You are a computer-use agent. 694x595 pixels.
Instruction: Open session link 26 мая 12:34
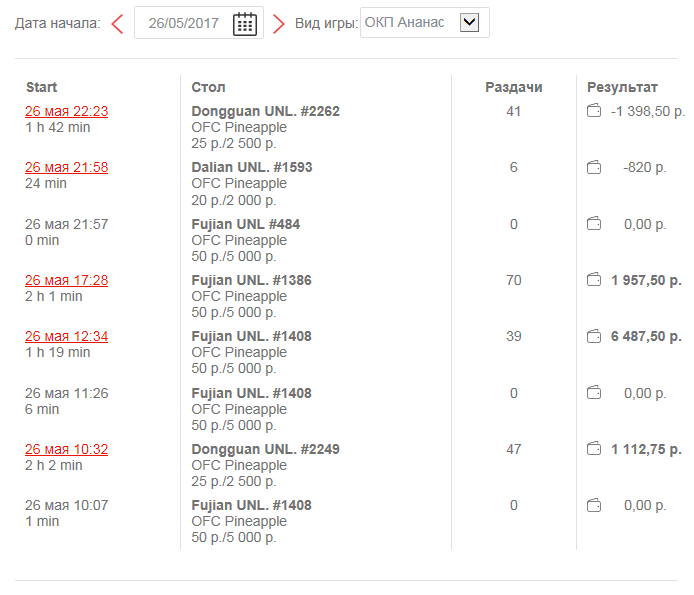pyautogui.click(x=66, y=336)
